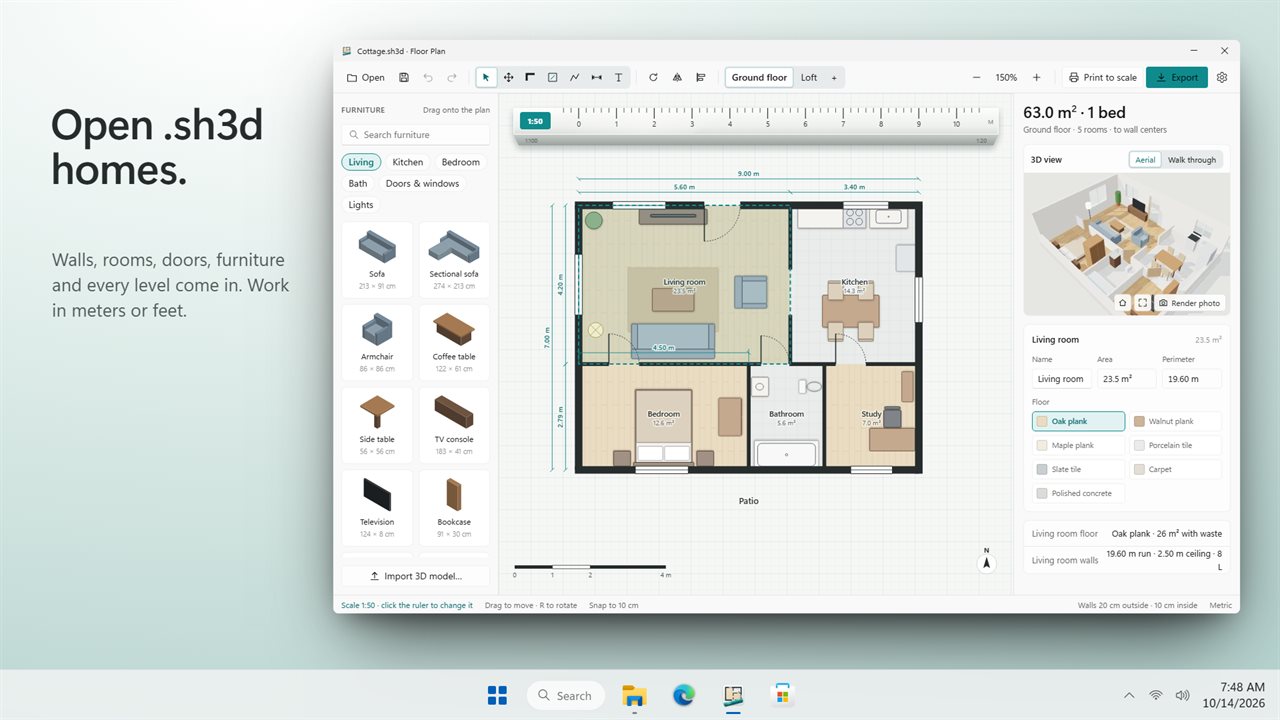Click Import 3D model button
Viewport: 1280px width, 720px height.
point(416,576)
